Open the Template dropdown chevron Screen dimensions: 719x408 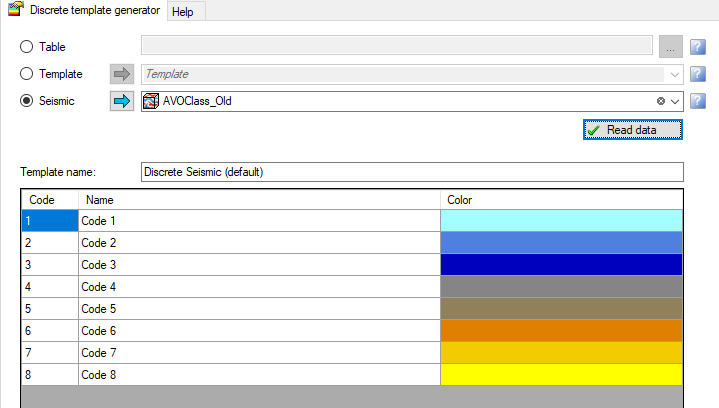click(x=675, y=74)
